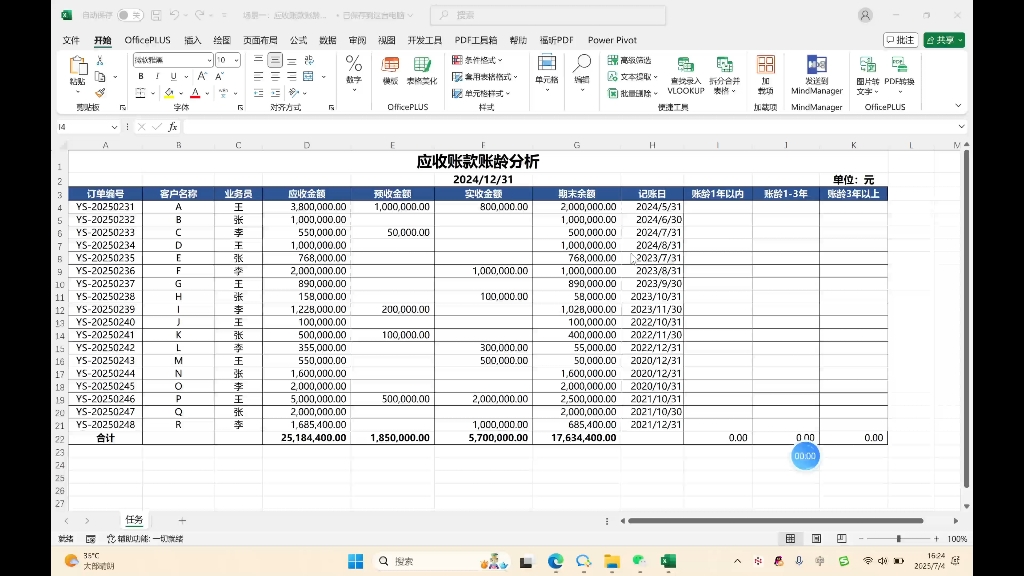
Task: Save the workbook from the title bar
Action: 156,15
